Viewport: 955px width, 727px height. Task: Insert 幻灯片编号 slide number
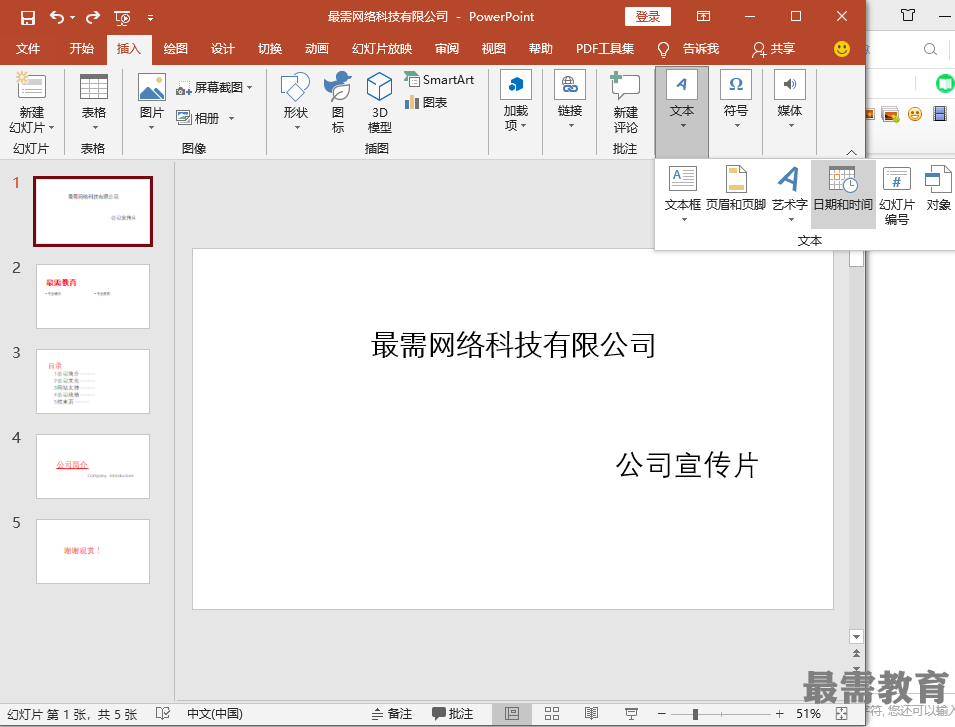[897, 195]
